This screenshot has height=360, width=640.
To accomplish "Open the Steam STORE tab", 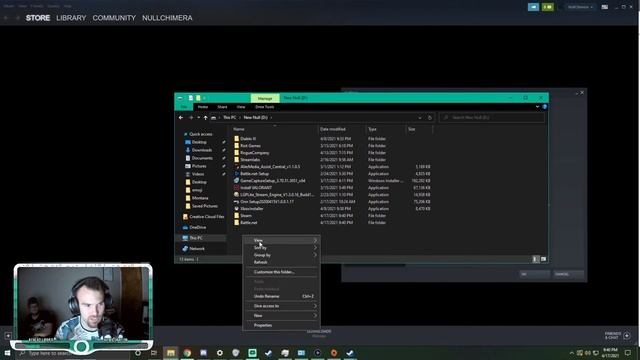I will 38,18.
